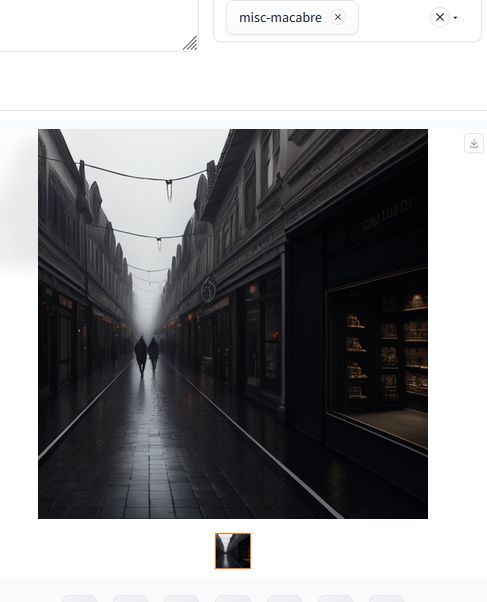Click the hanging wire ornament in the image
The height and width of the screenshot is (602, 487).
tap(169, 189)
